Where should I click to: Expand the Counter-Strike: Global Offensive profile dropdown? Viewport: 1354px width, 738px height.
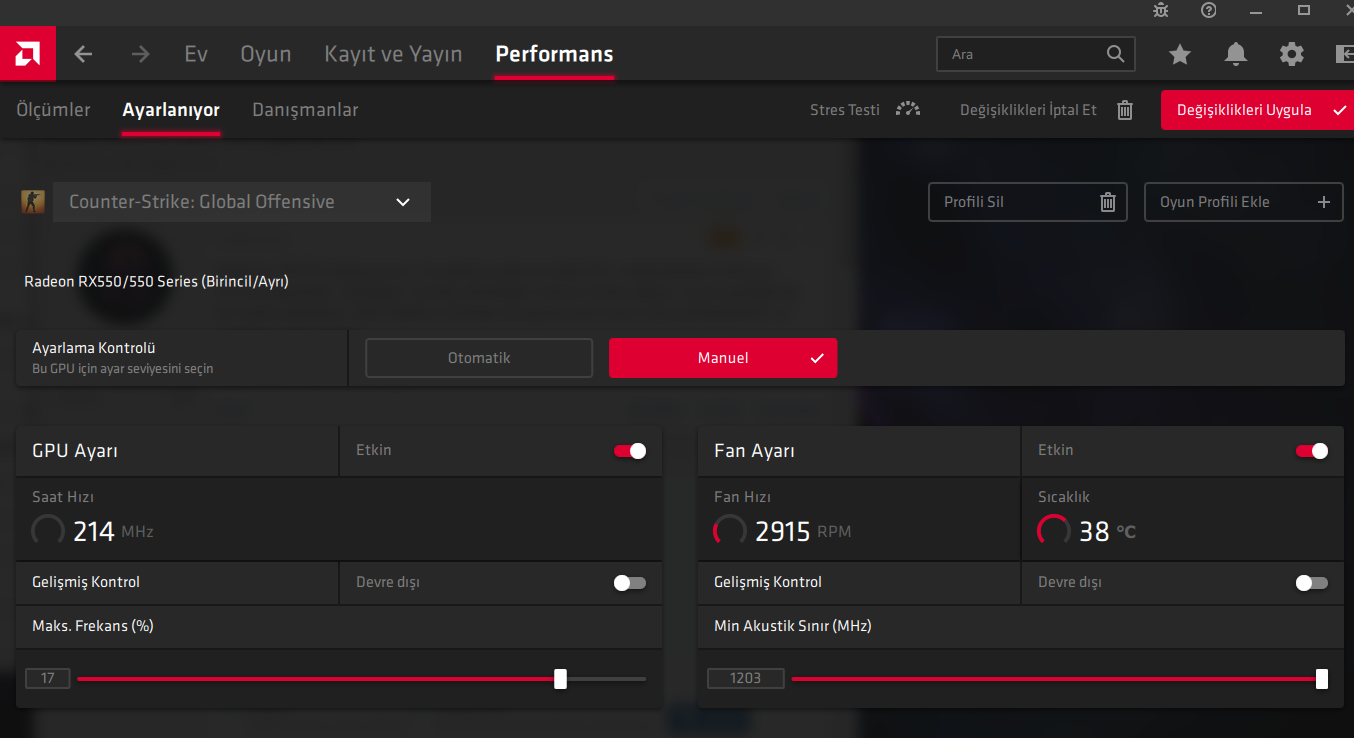point(242,202)
